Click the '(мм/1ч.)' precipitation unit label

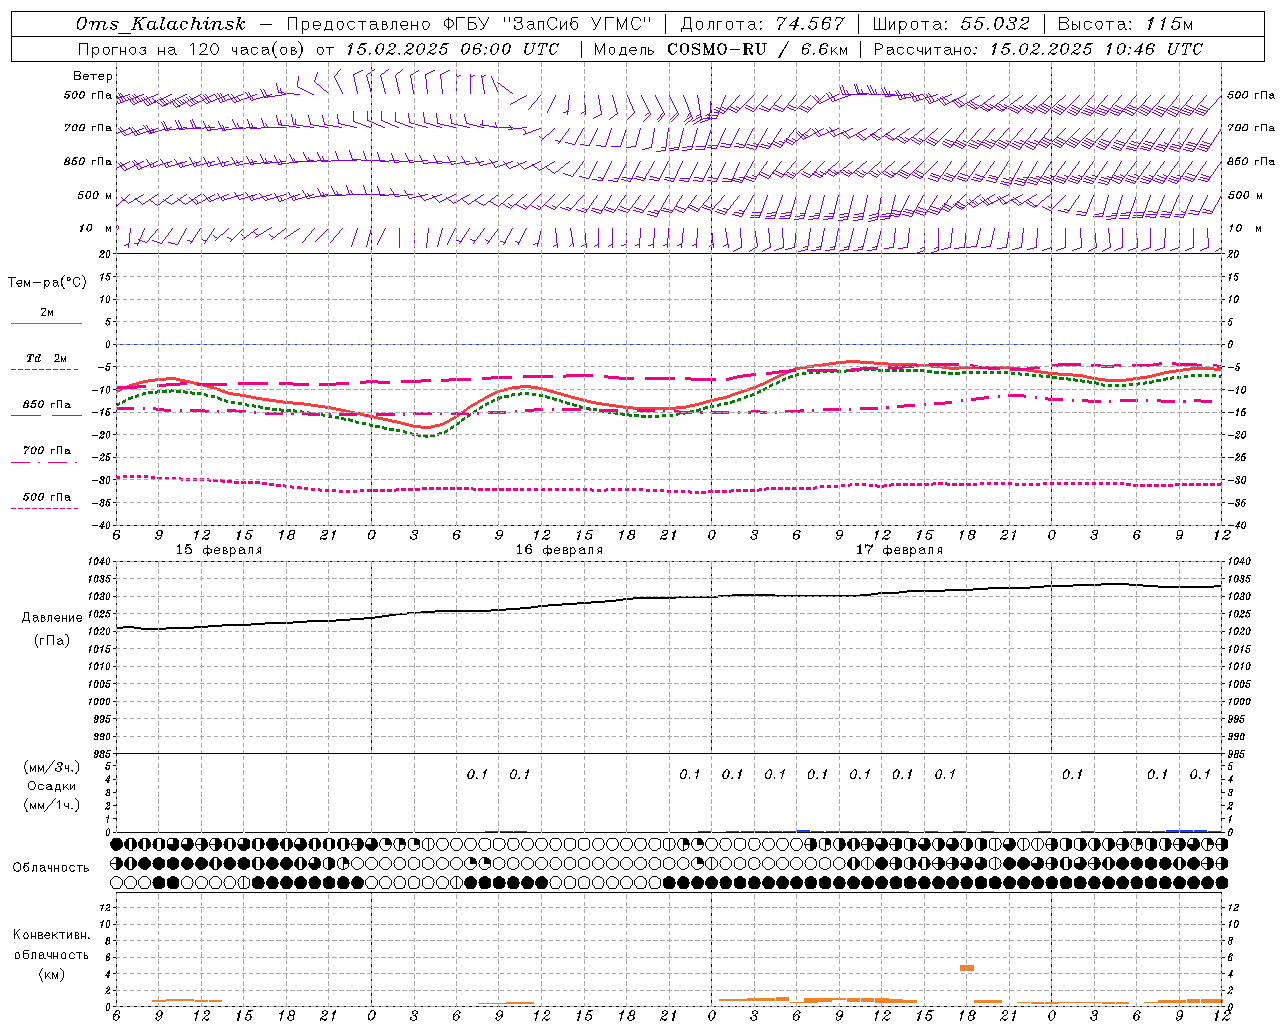click(x=53, y=805)
